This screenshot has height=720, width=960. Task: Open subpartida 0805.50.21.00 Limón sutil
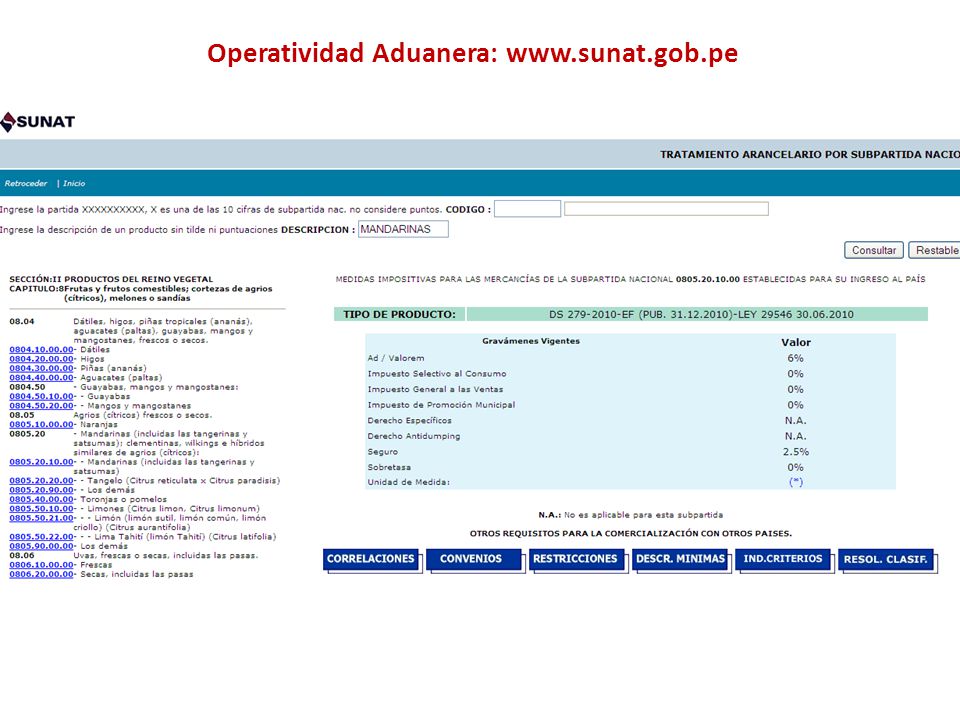pos(42,518)
